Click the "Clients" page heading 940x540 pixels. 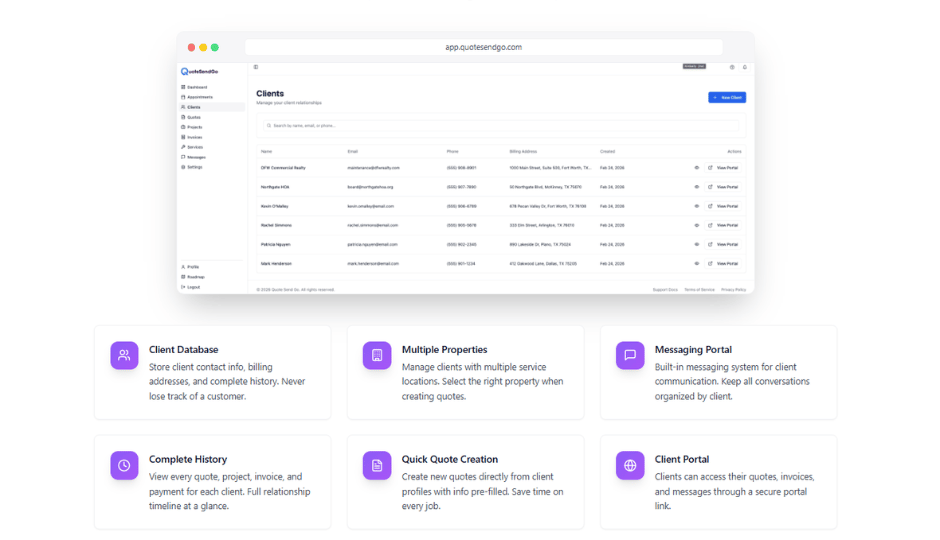(x=270, y=93)
